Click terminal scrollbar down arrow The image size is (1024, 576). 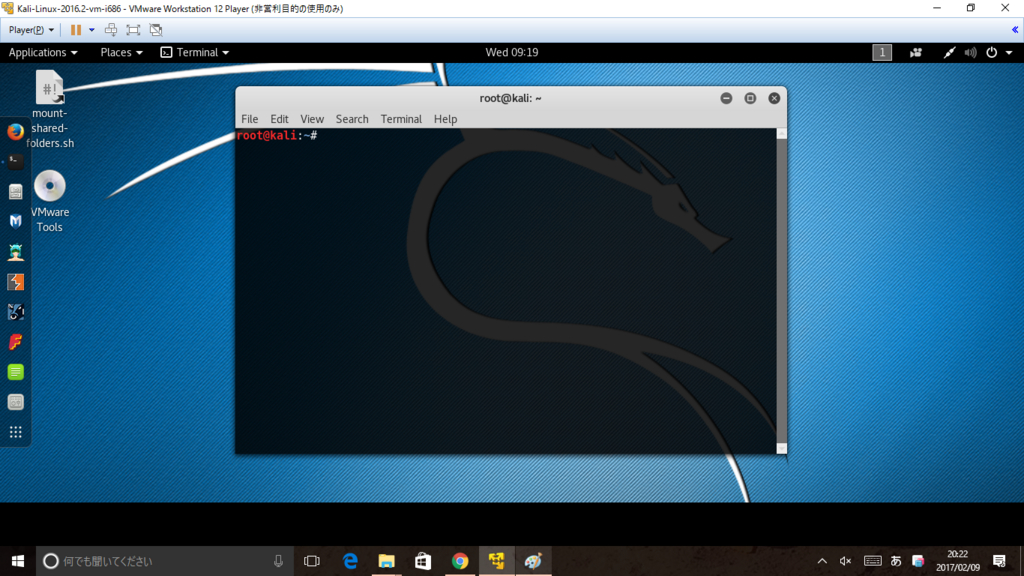coord(782,449)
